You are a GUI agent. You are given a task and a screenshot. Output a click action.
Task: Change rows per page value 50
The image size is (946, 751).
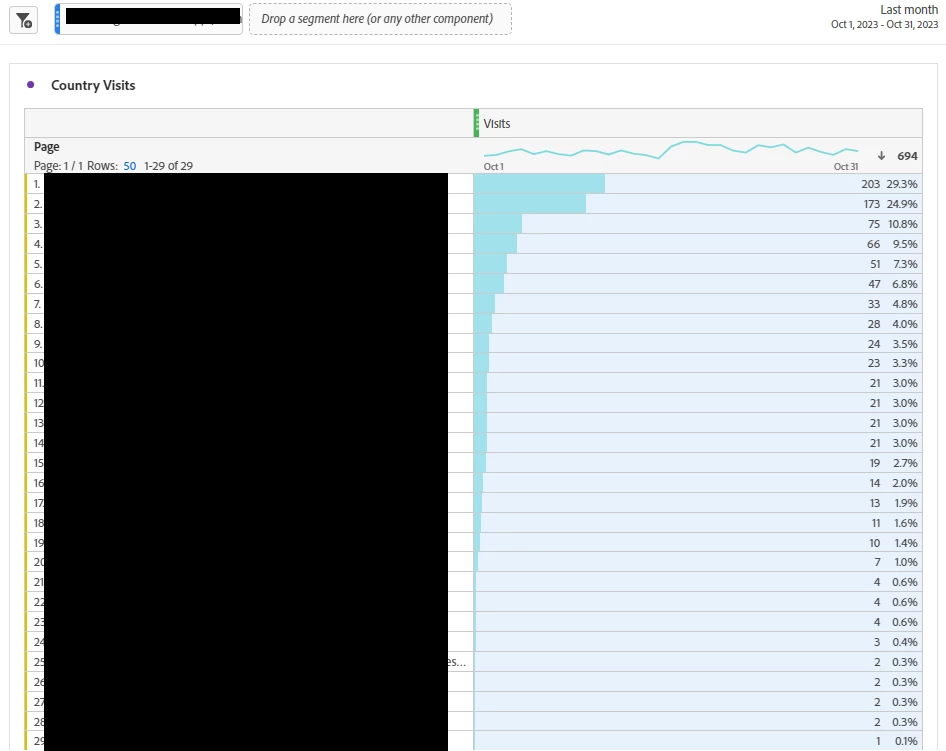[130, 166]
